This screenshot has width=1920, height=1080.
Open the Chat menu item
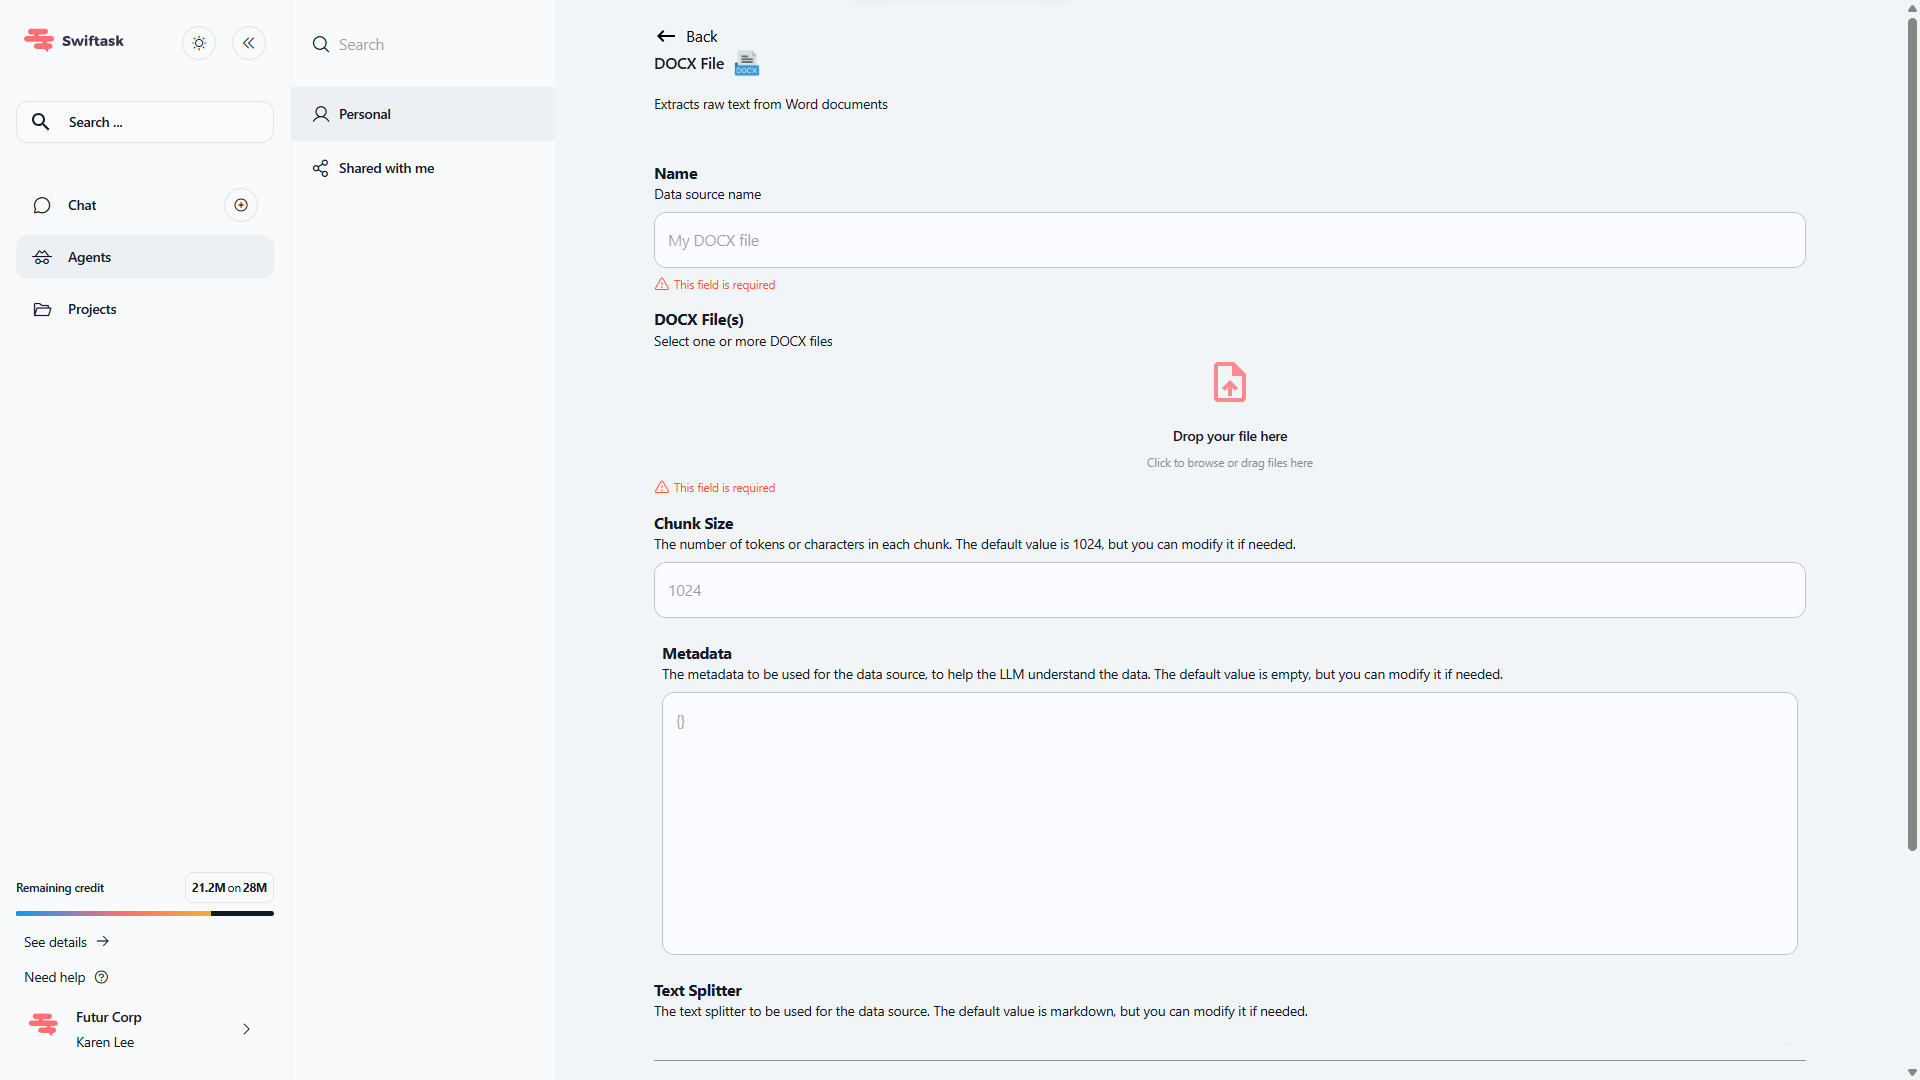(x=82, y=205)
